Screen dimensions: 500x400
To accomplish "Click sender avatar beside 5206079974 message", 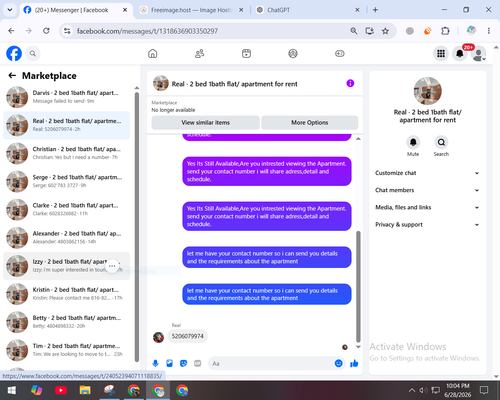I will (x=158, y=337).
